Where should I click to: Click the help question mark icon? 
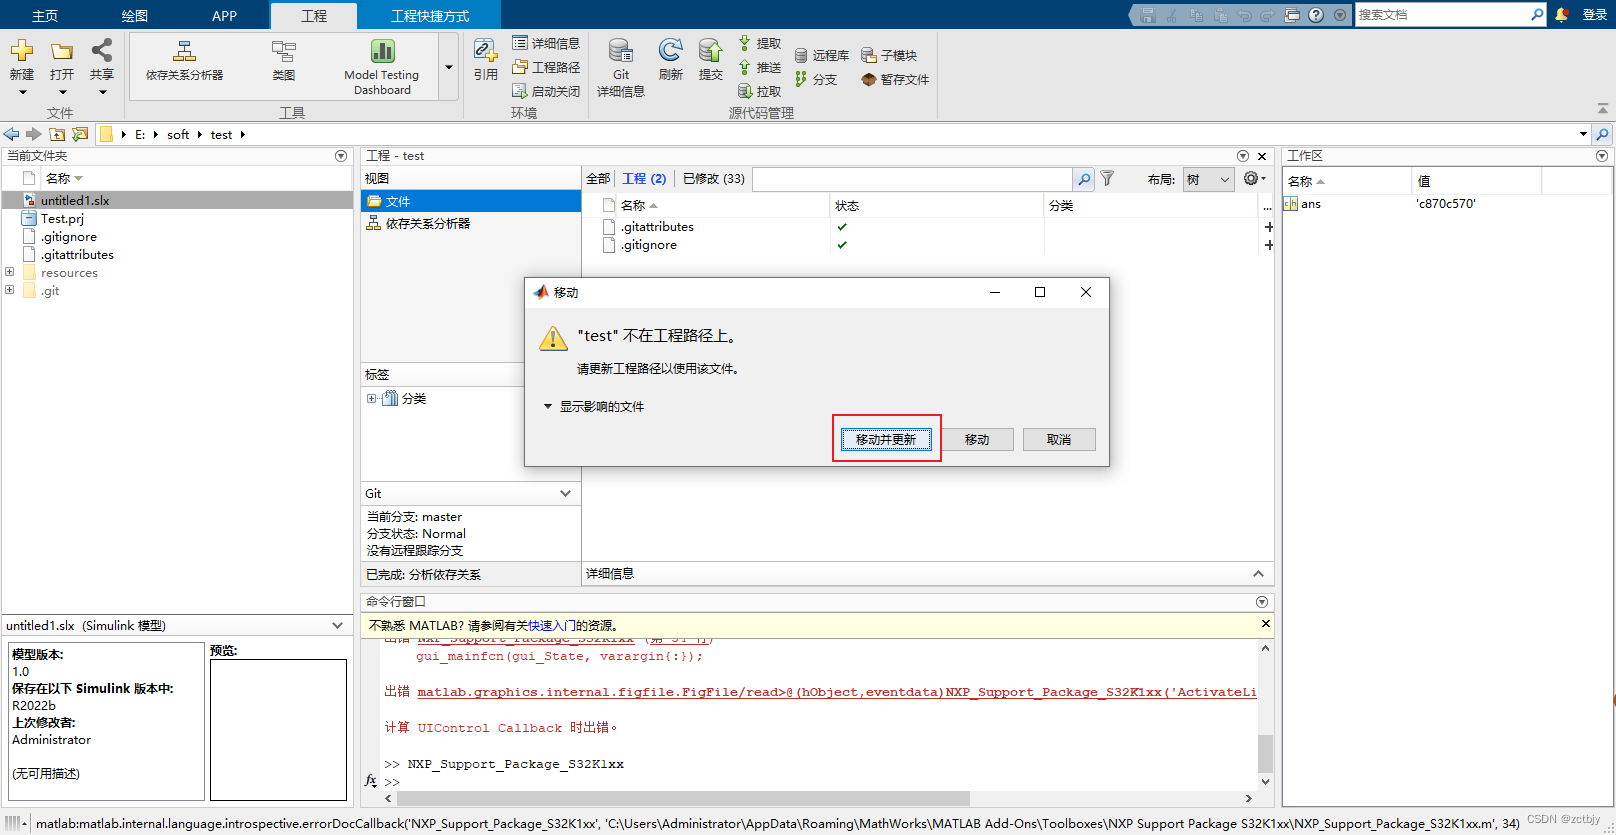1316,15
